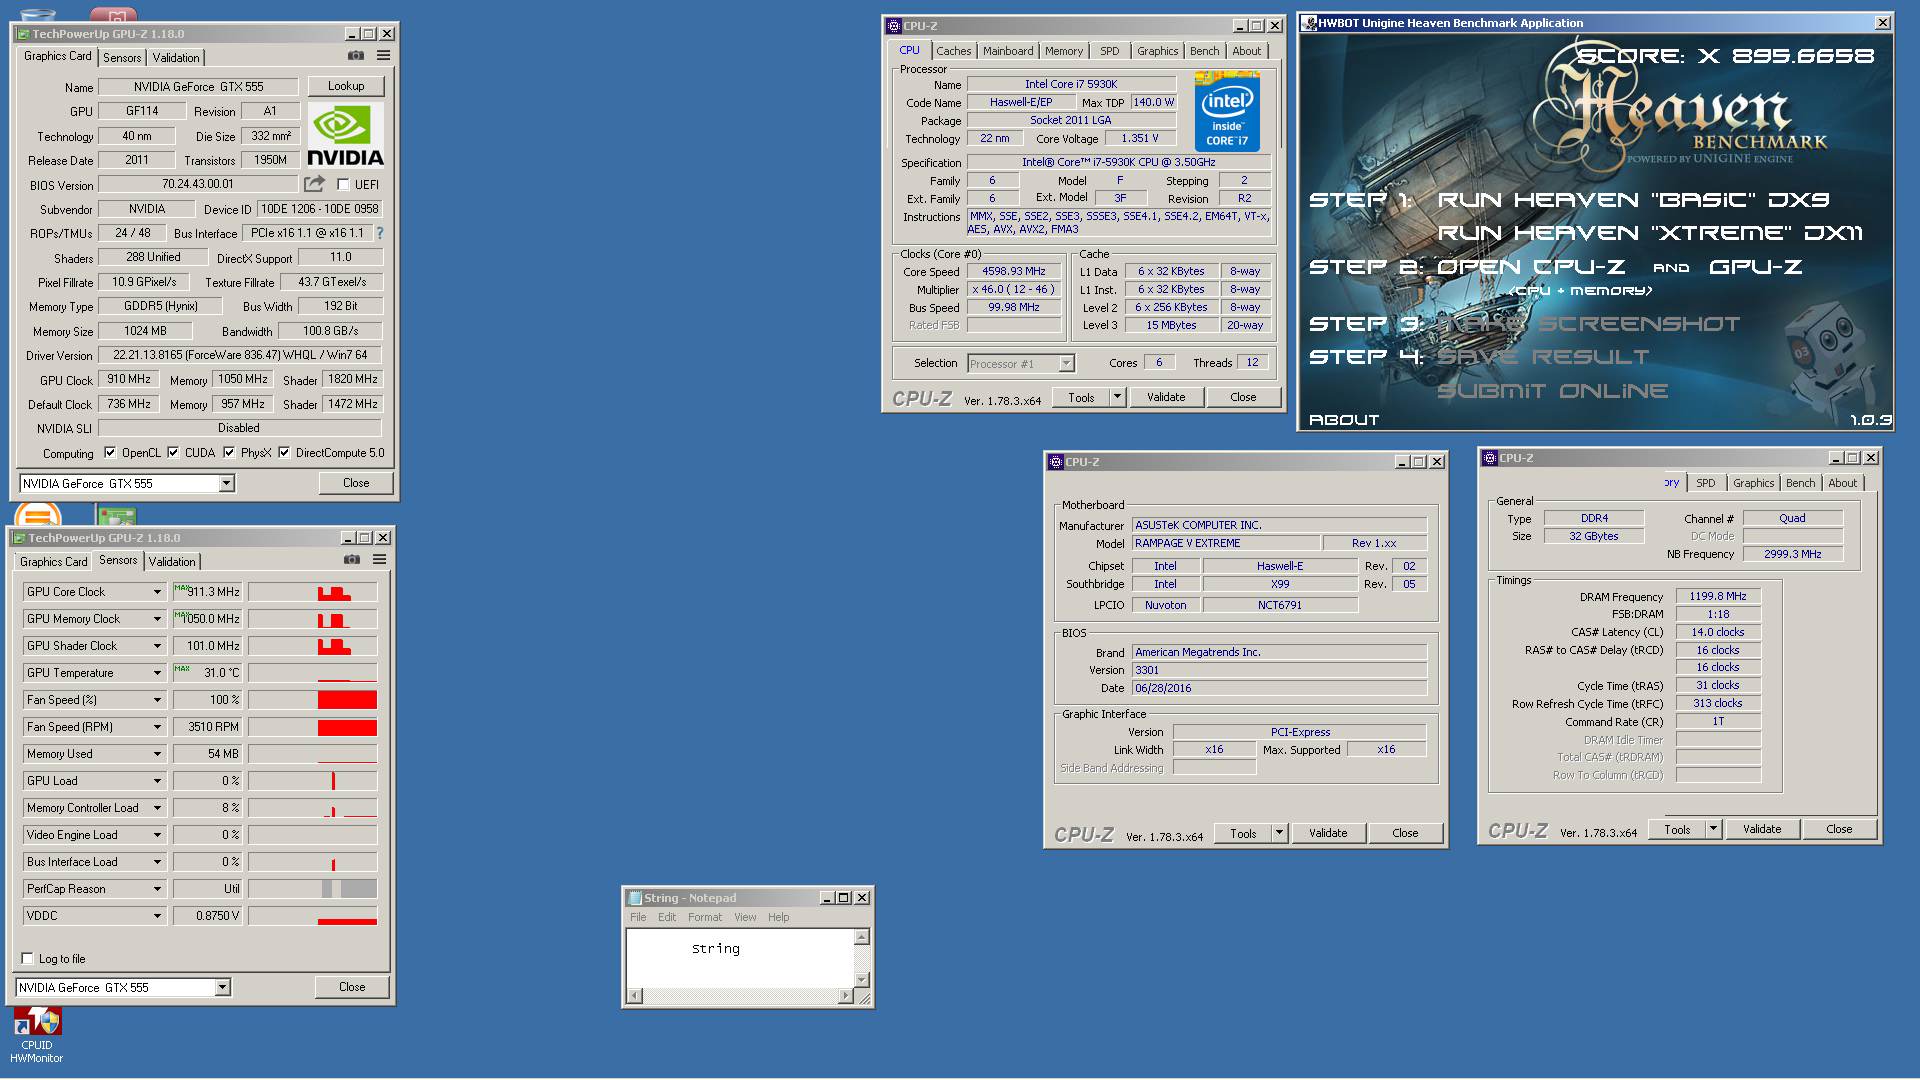
Task: Switch to the Mainboard tab in CPU-Z
Action: tap(1008, 51)
